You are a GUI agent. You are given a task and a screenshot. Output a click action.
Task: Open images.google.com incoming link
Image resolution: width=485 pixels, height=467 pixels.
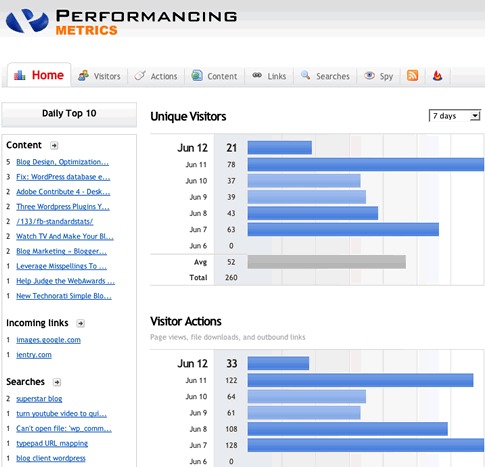point(48,340)
